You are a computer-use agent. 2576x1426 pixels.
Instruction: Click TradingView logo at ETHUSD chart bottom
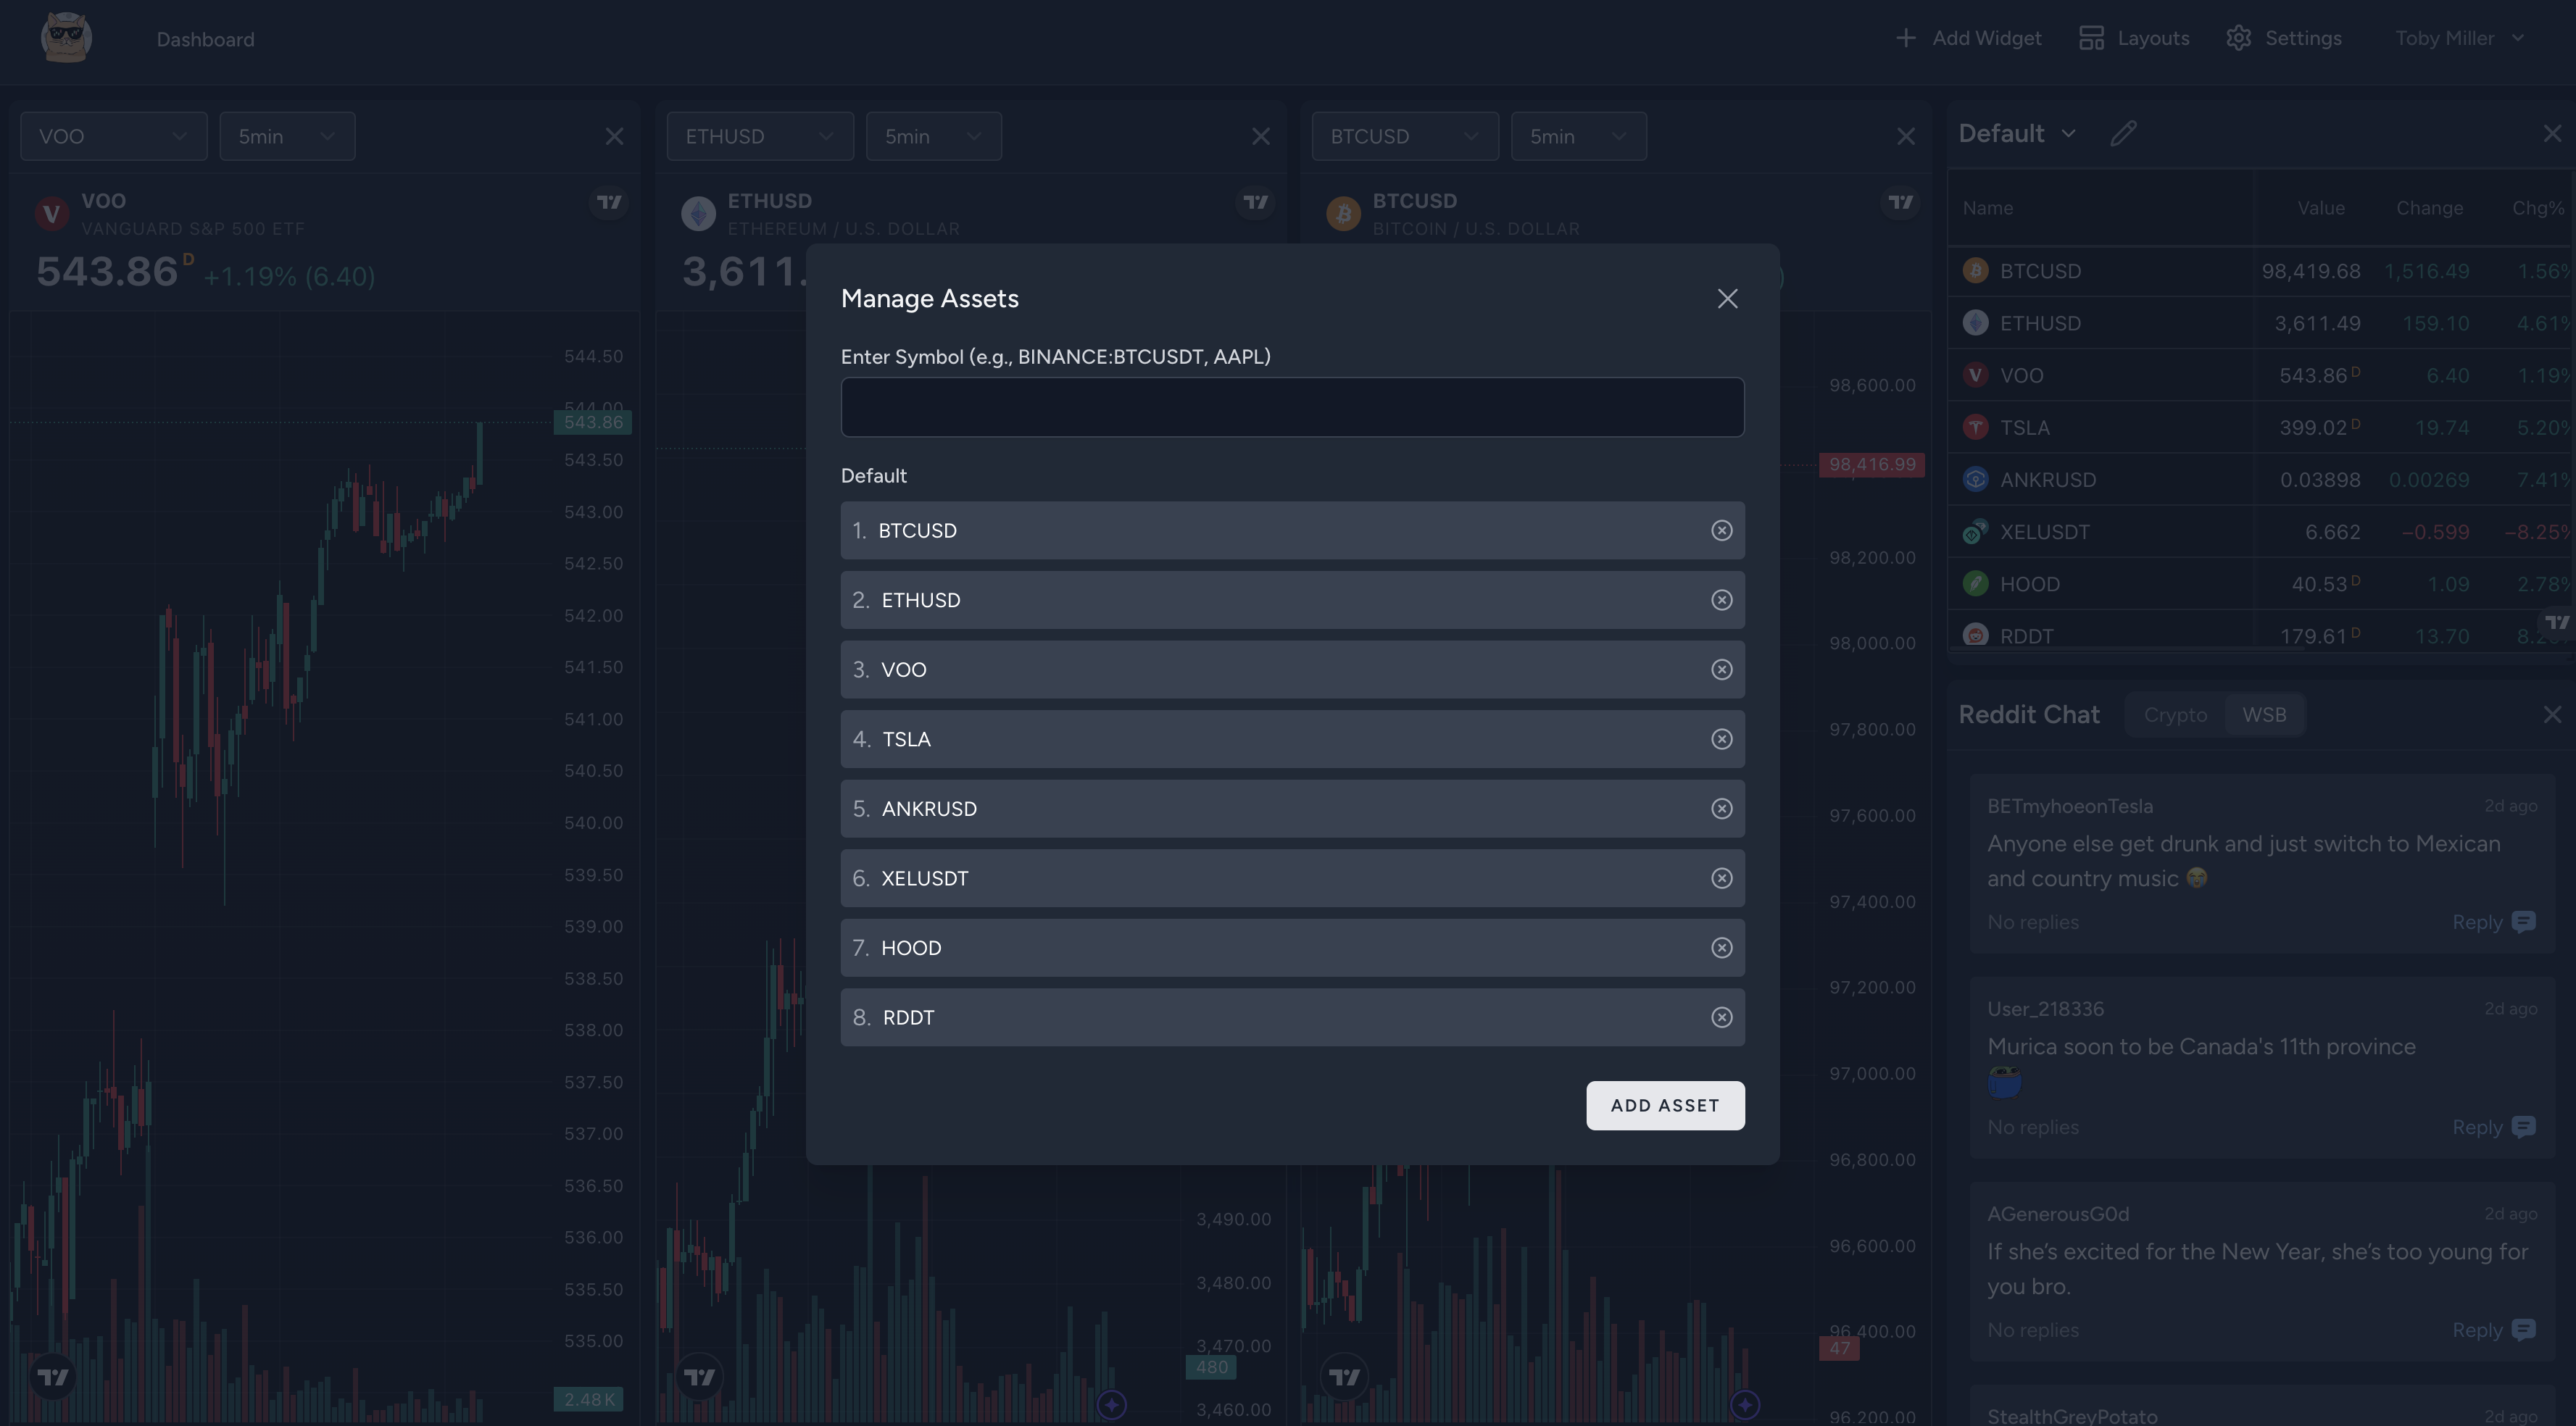click(x=699, y=1377)
